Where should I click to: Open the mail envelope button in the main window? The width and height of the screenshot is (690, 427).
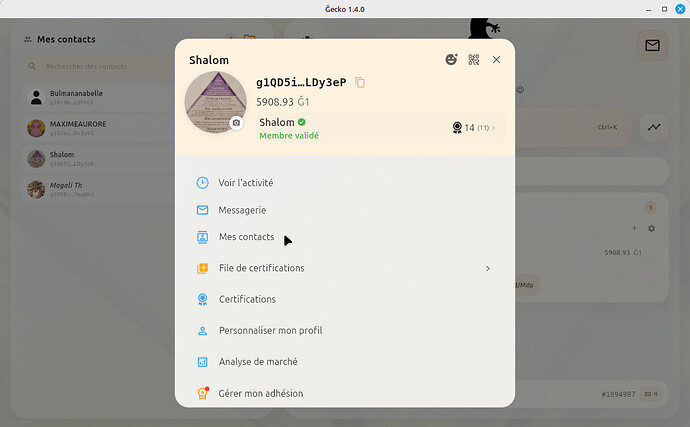[x=652, y=45]
